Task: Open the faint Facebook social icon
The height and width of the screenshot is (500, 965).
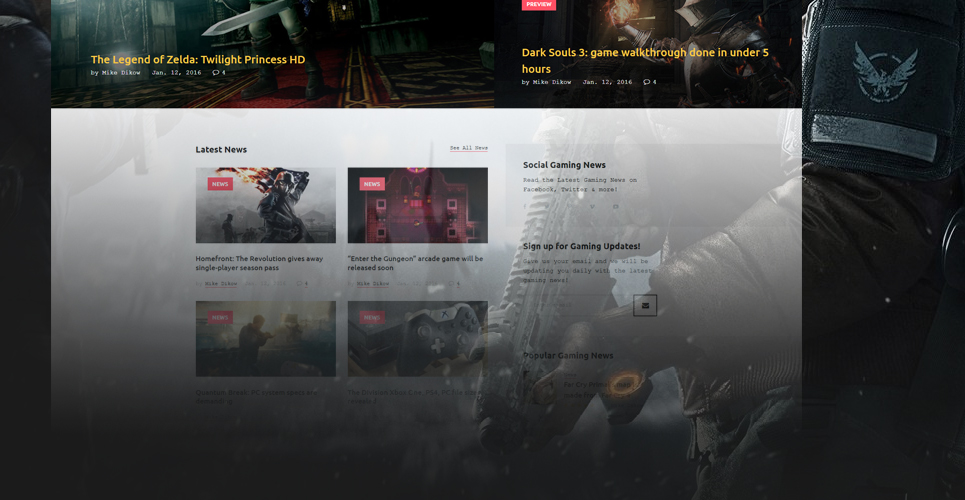Action: pos(525,207)
